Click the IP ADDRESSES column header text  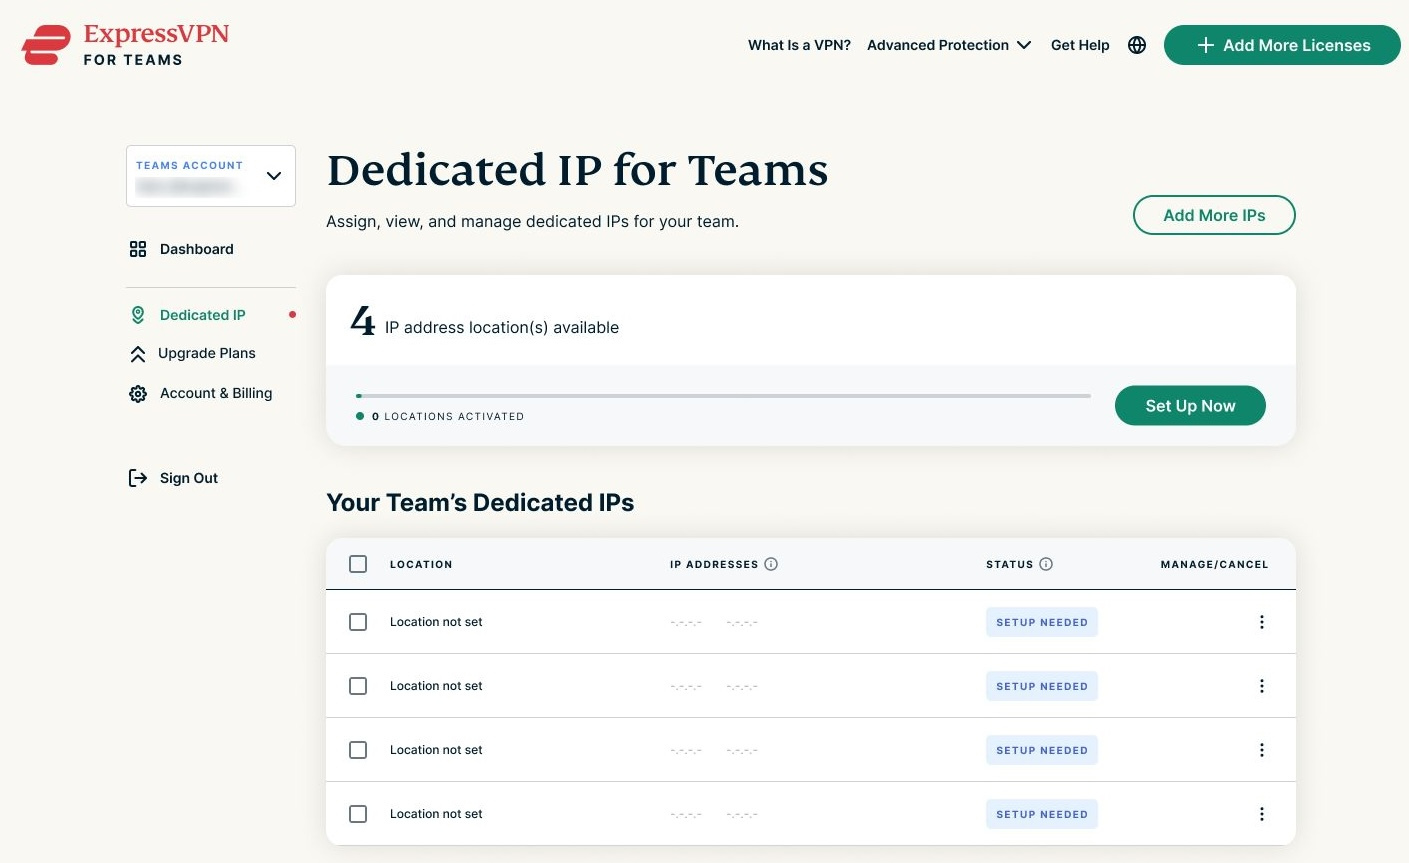714,564
